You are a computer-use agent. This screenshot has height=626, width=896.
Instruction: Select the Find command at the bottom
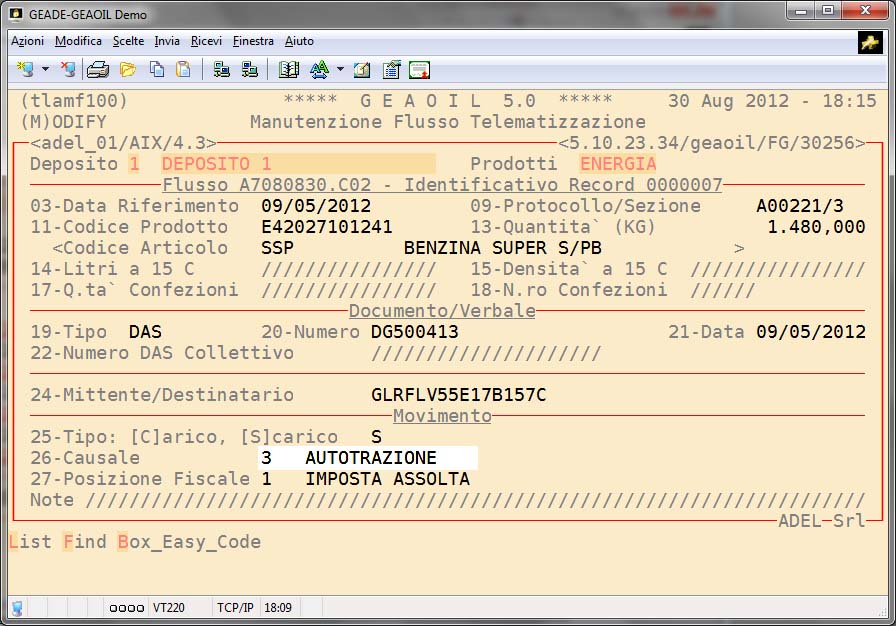coord(84,542)
